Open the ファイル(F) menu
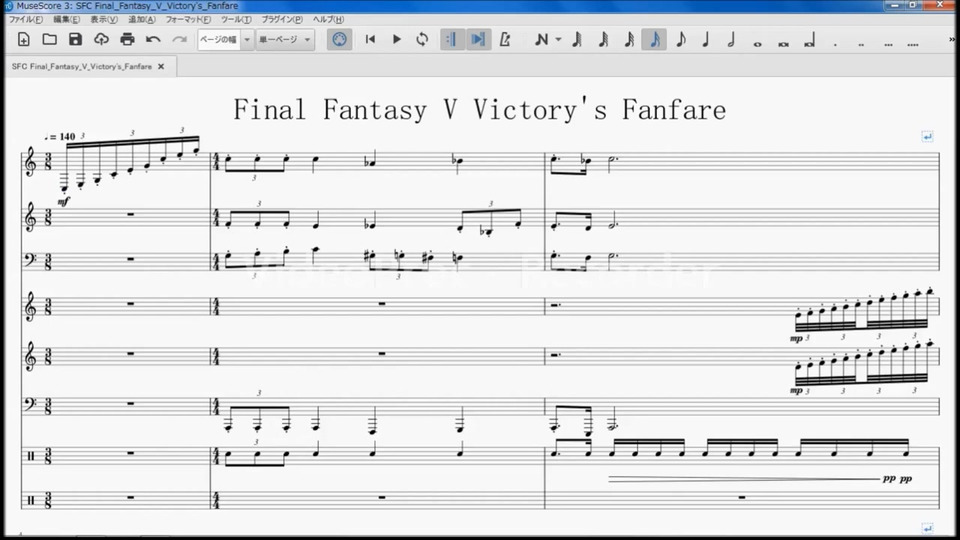 point(26,20)
